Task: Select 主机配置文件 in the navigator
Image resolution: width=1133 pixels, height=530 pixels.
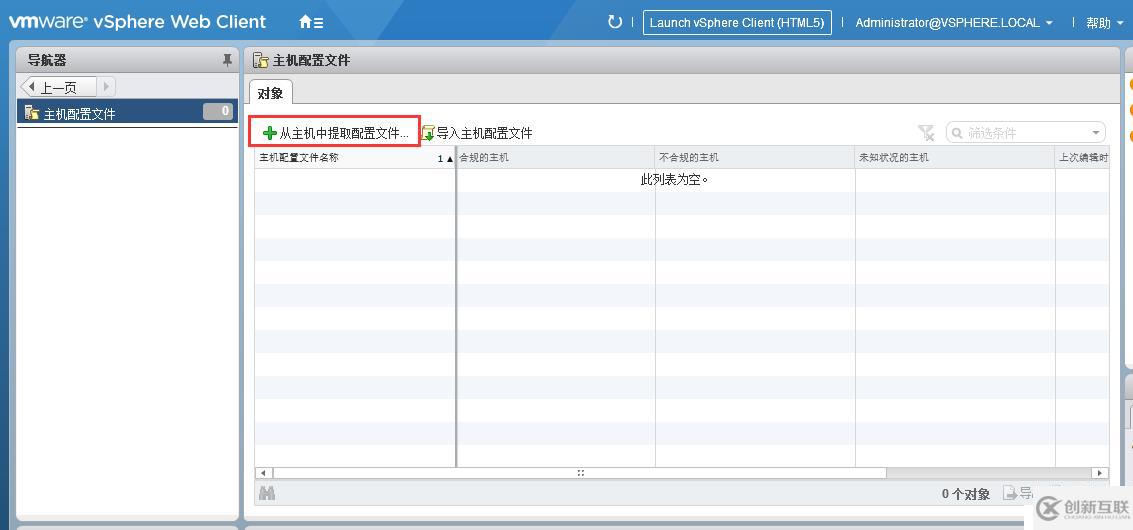Action: tap(127, 113)
